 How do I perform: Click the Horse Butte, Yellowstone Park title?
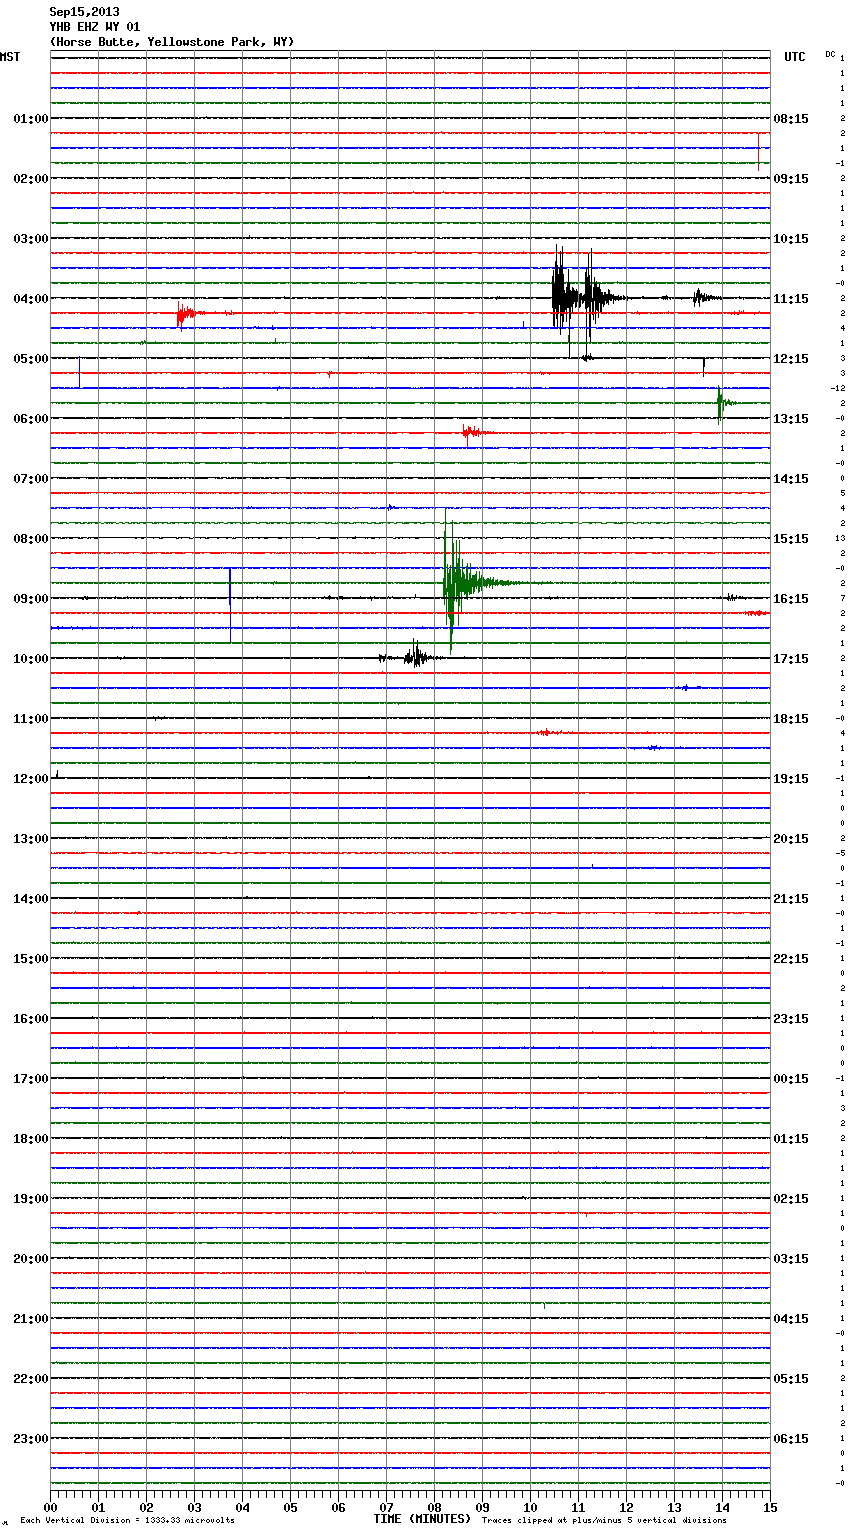pyautogui.click(x=172, y=42)
